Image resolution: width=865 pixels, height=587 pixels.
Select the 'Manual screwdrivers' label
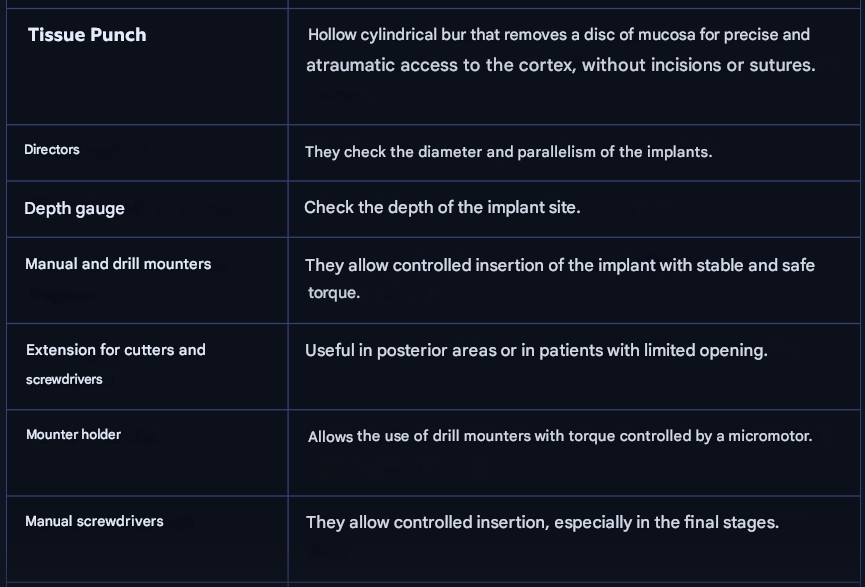tap(94, 522)
